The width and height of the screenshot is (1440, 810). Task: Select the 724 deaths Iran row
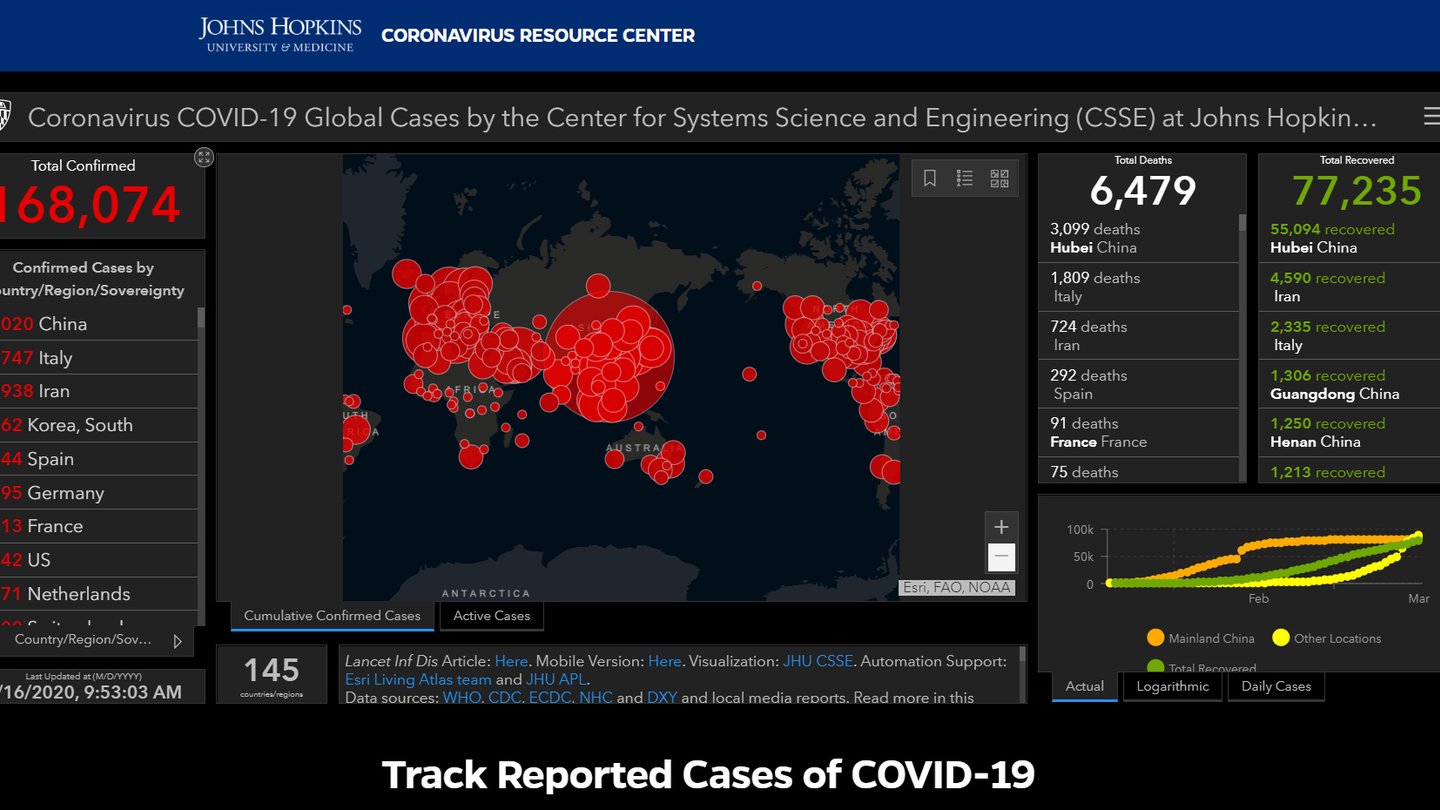pos(1140,336)
